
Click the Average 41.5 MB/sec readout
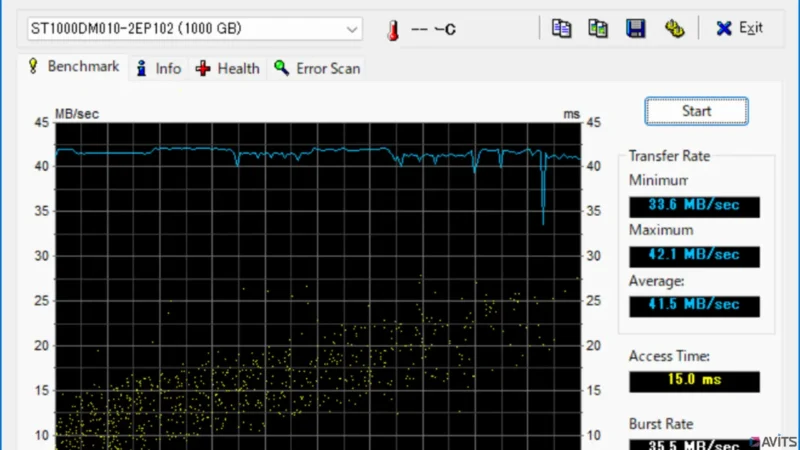pos(694,305)
